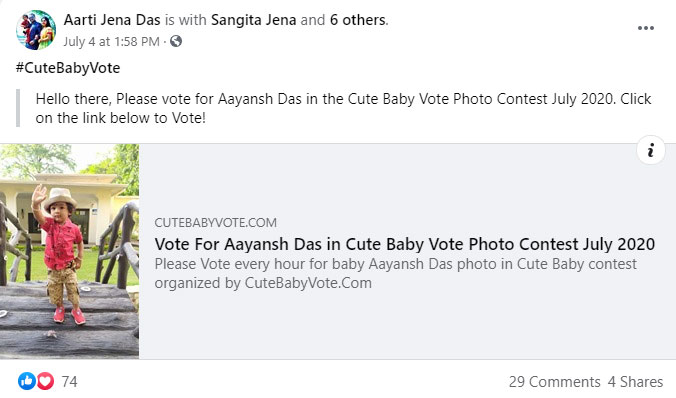Click the link preview description text
The width and height of the screenshot is (676, 398).
tap(395, 273)
